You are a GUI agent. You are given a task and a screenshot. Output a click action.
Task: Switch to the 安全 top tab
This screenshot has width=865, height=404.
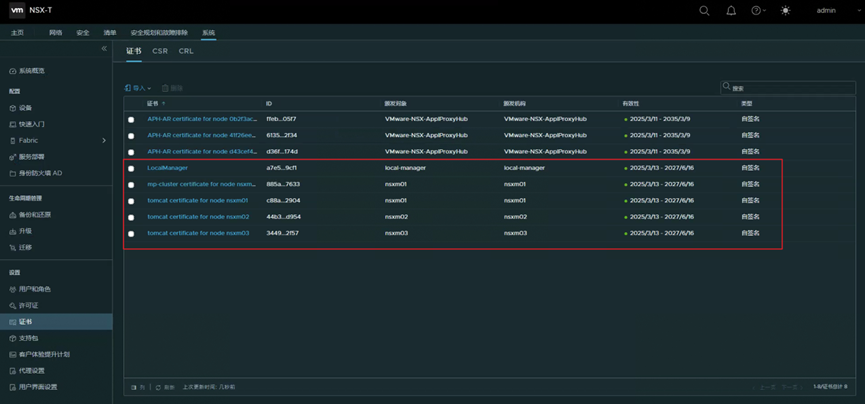(83, 33)
